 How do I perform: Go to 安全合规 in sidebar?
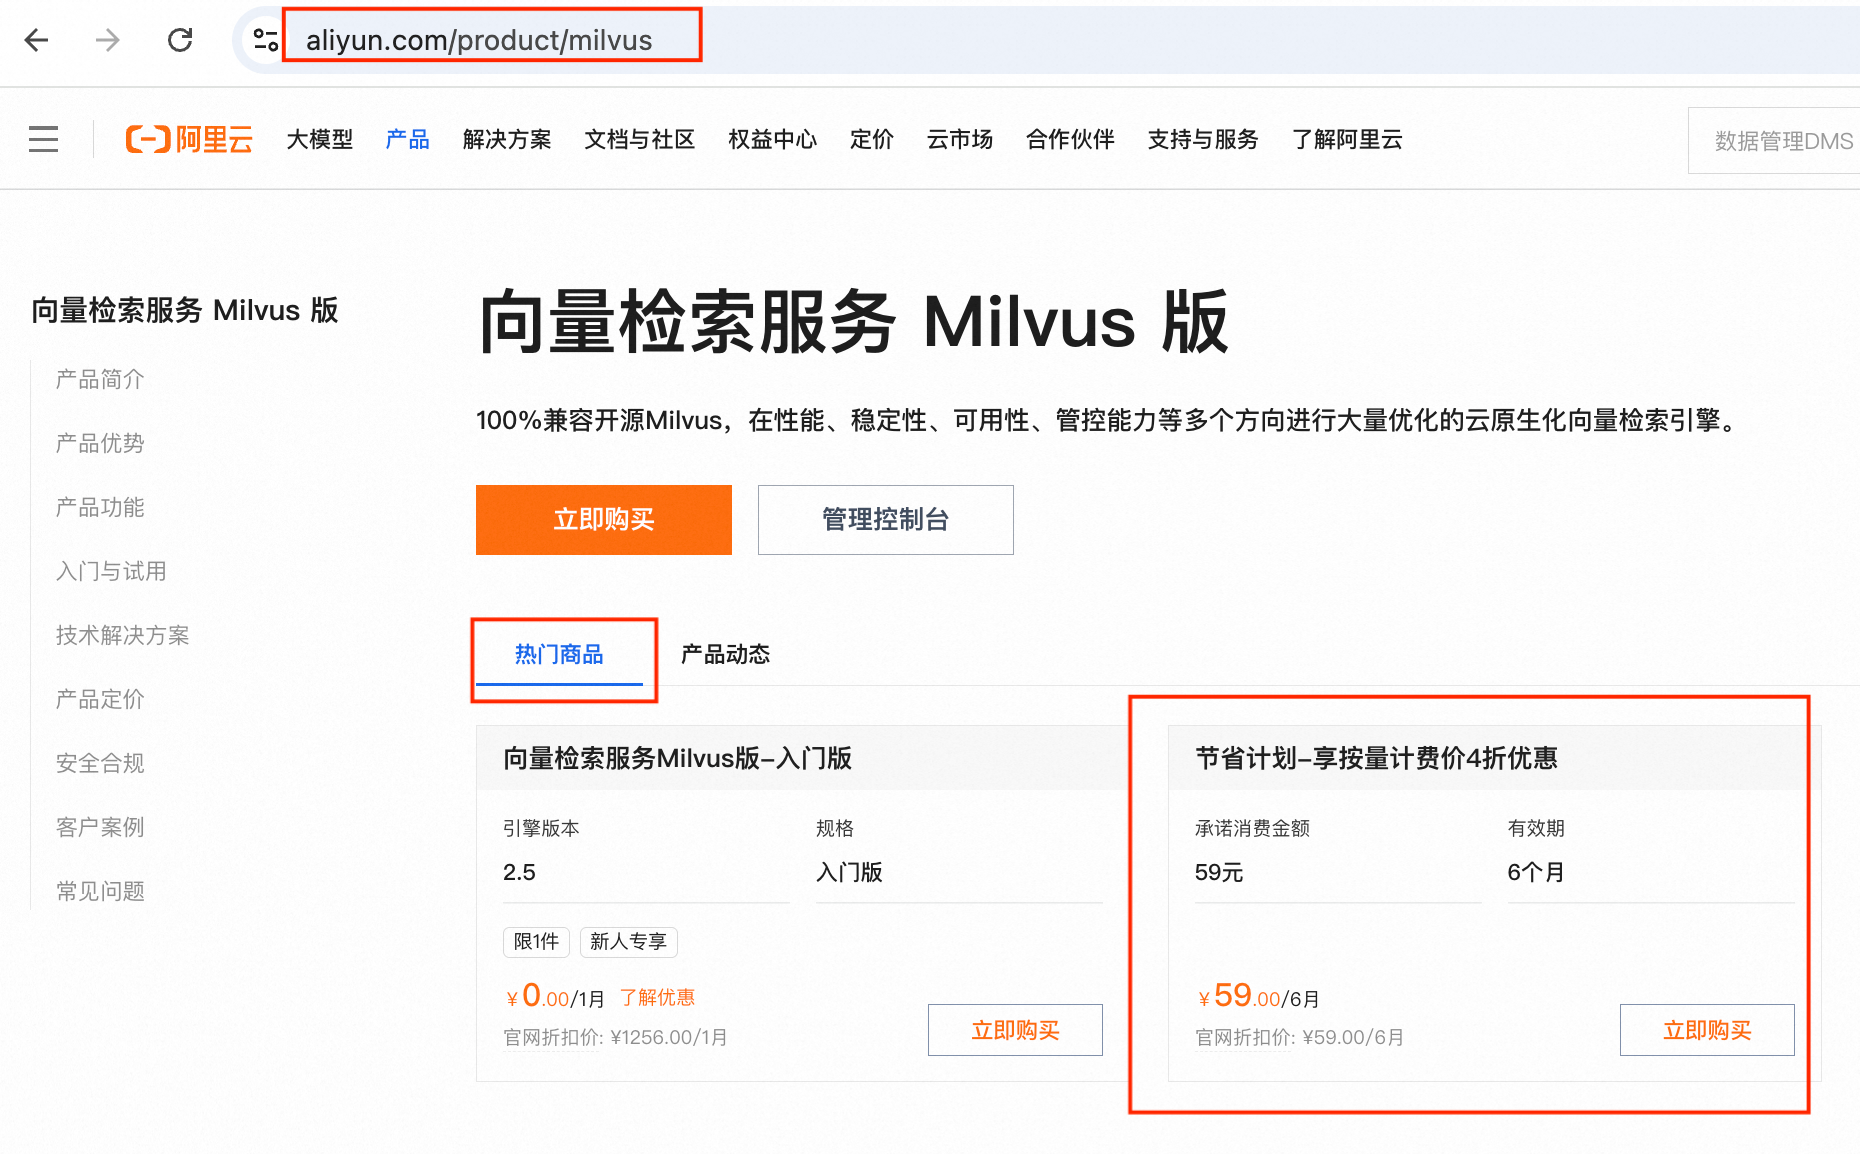coord(100,763)
